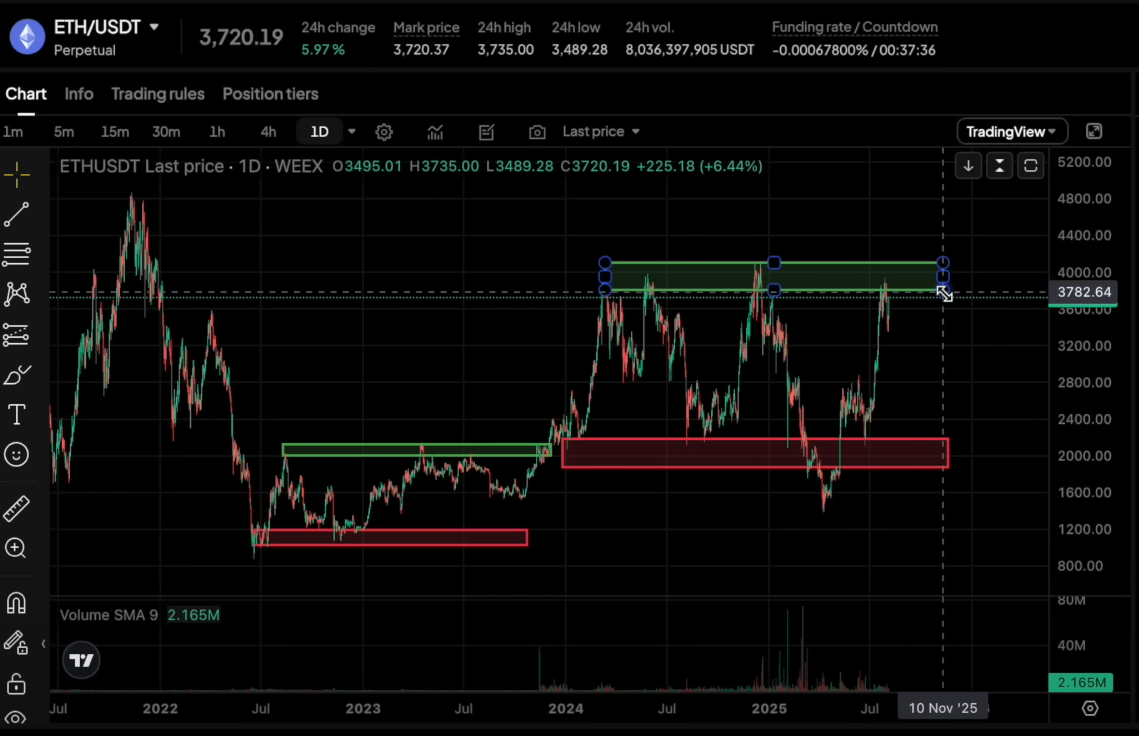Open the Position tiers tab
Screen dimensions: 1139x736
(270, 94)
